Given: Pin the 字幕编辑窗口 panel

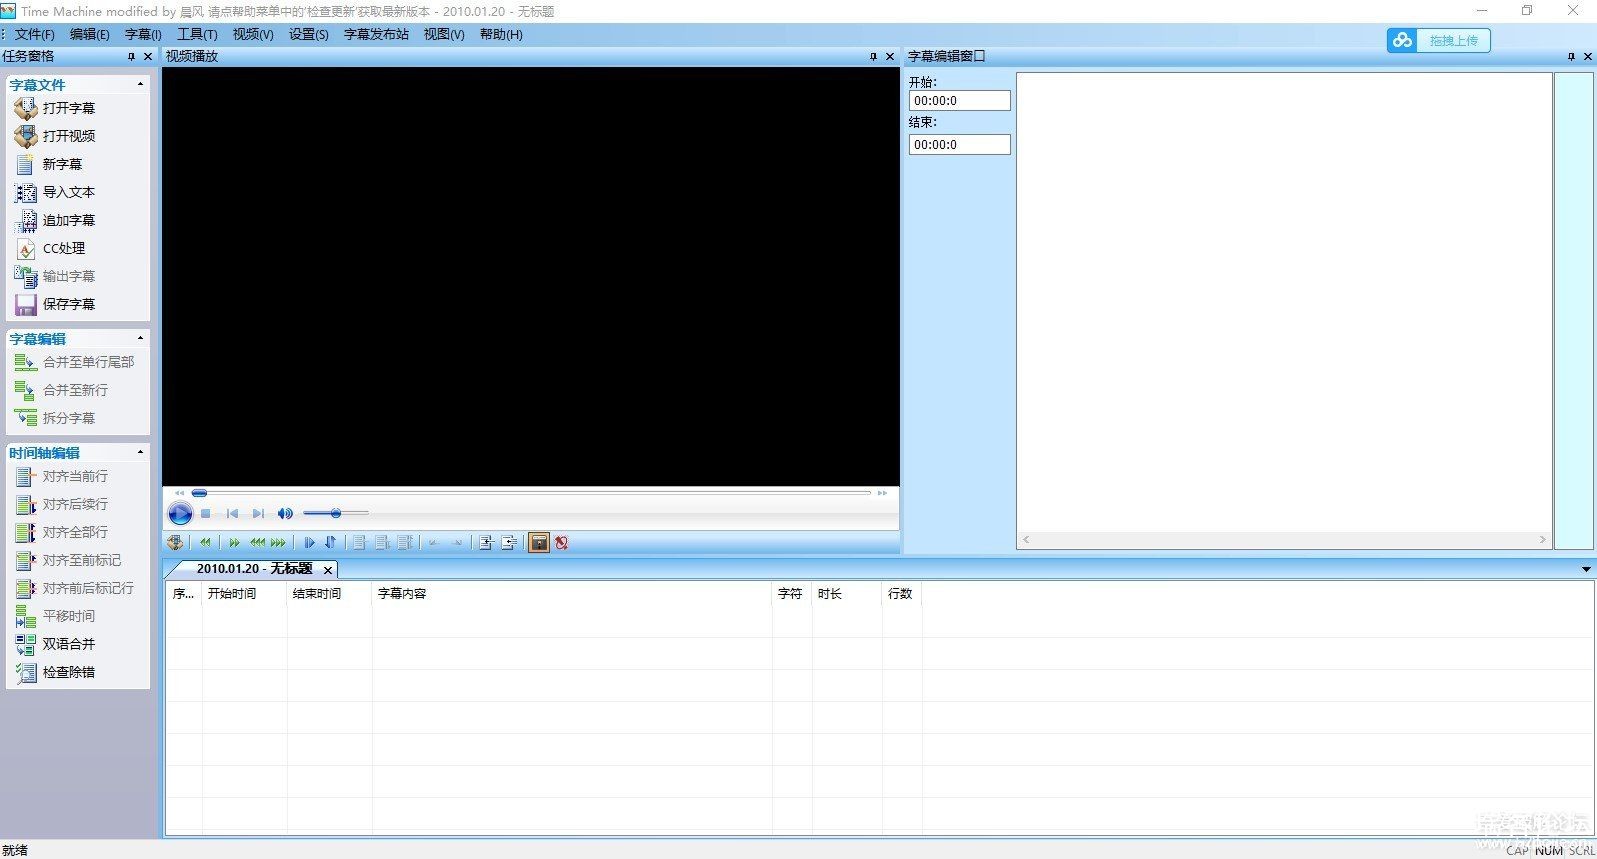Looking at the screenshot, I should pos(1571,57).
